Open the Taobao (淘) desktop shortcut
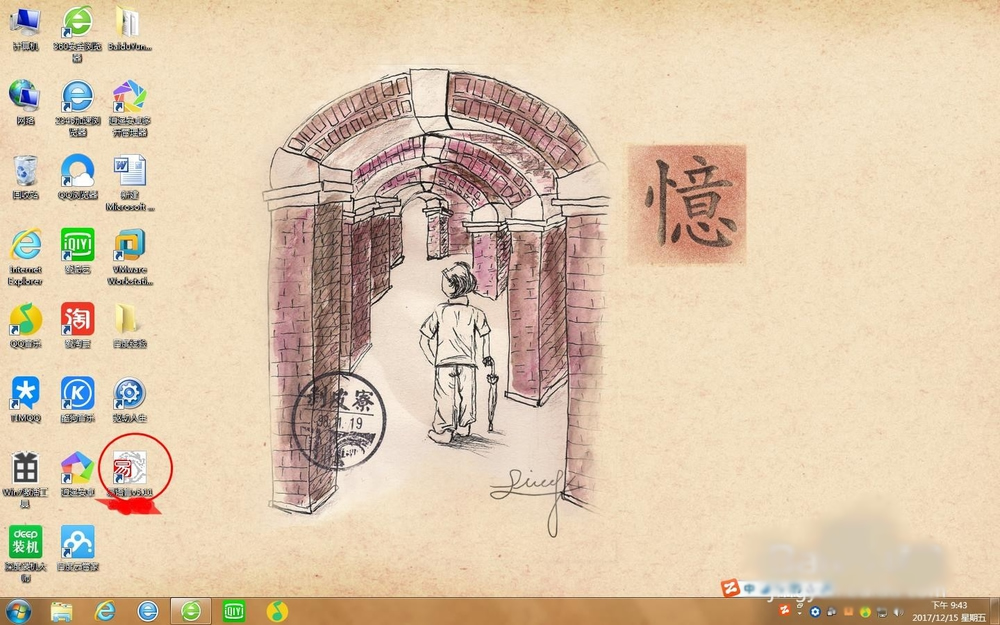Image resolution: width=1000 pixels, height=625 pixels. [77, 319]
